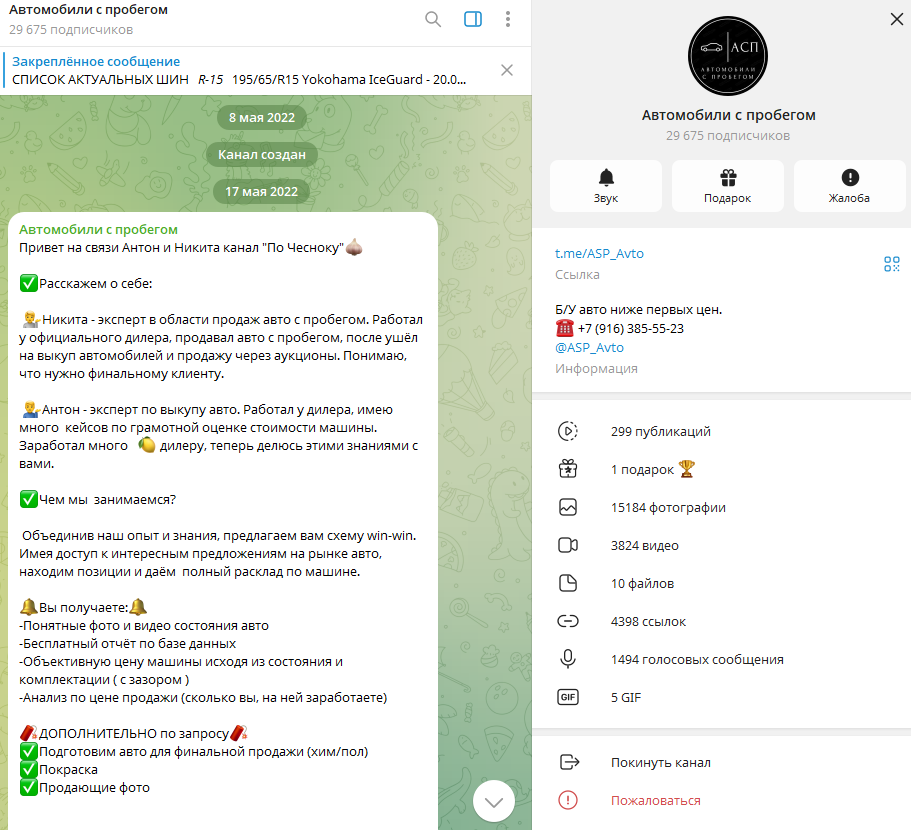Click the Жалоба report button
The height and width of the screenshot is (830, 911).
(x=849, y=186)
